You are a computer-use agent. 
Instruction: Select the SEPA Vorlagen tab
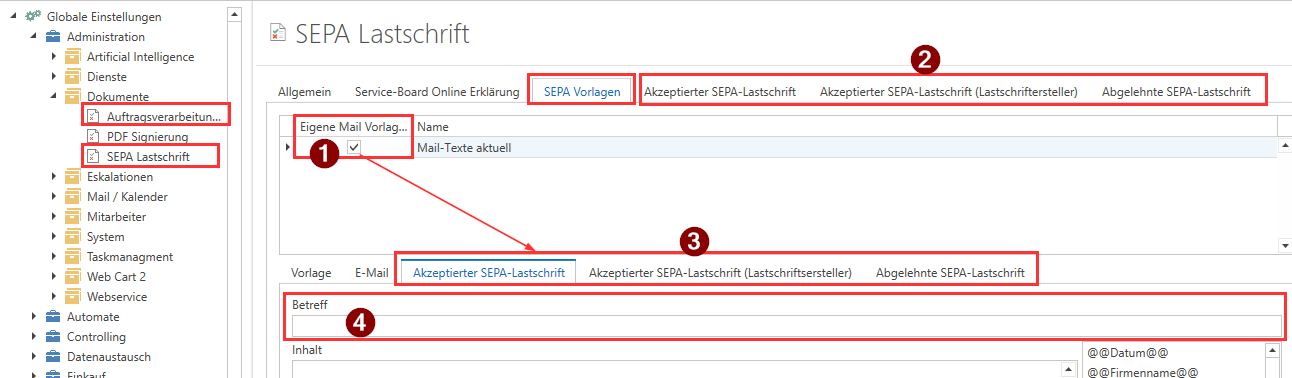[x=582, y=91]
